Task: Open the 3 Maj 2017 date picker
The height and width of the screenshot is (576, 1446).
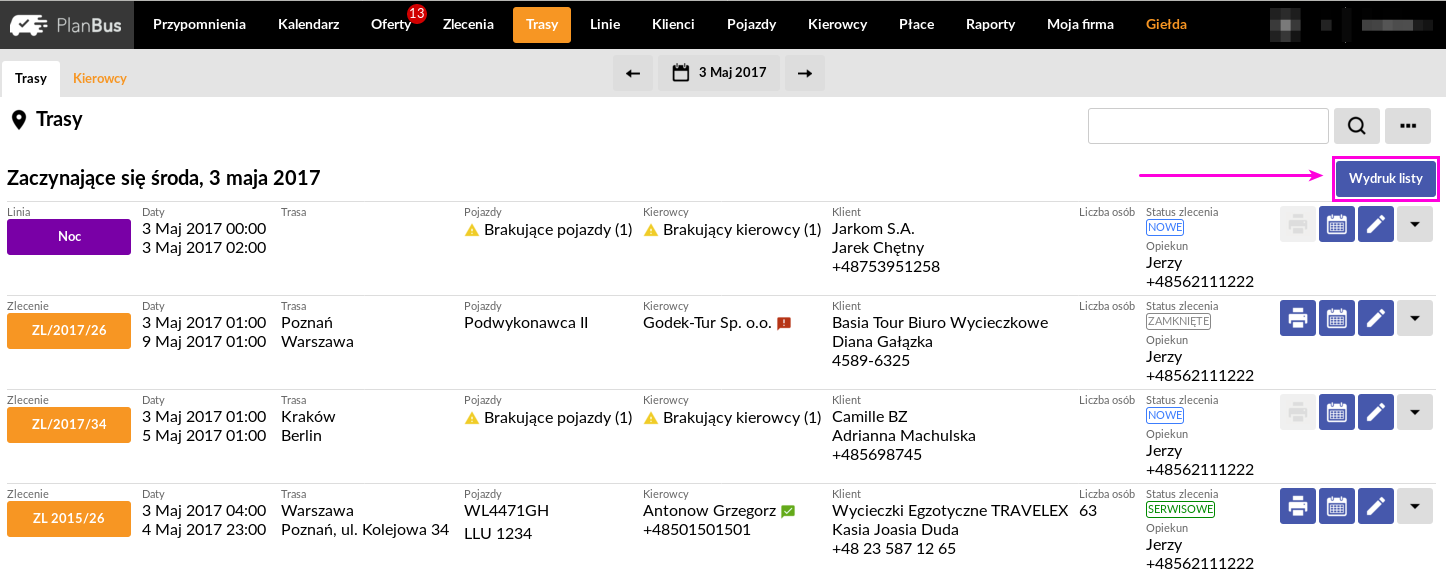Action: pos(719,73)
